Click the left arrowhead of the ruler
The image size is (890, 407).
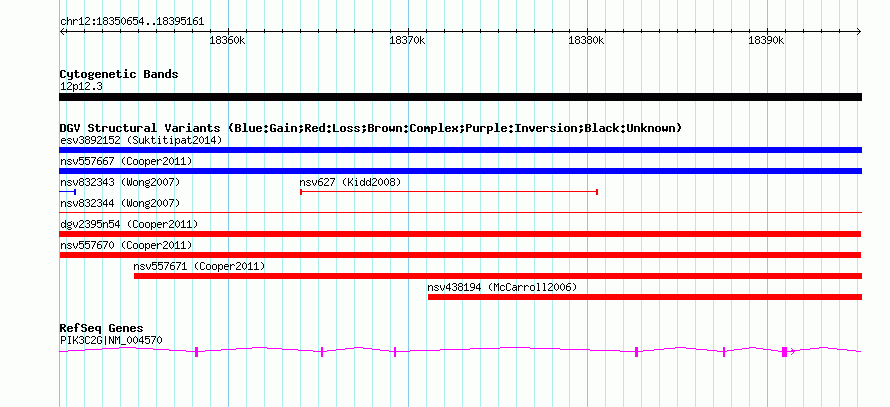click(62, 32)
